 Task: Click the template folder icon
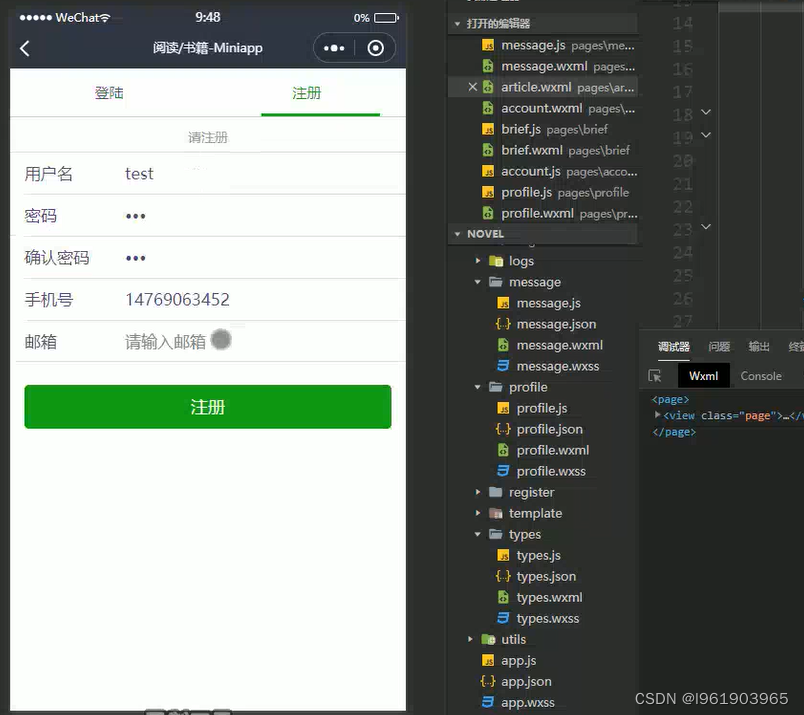pyautogui.click(x=496, y=513)
